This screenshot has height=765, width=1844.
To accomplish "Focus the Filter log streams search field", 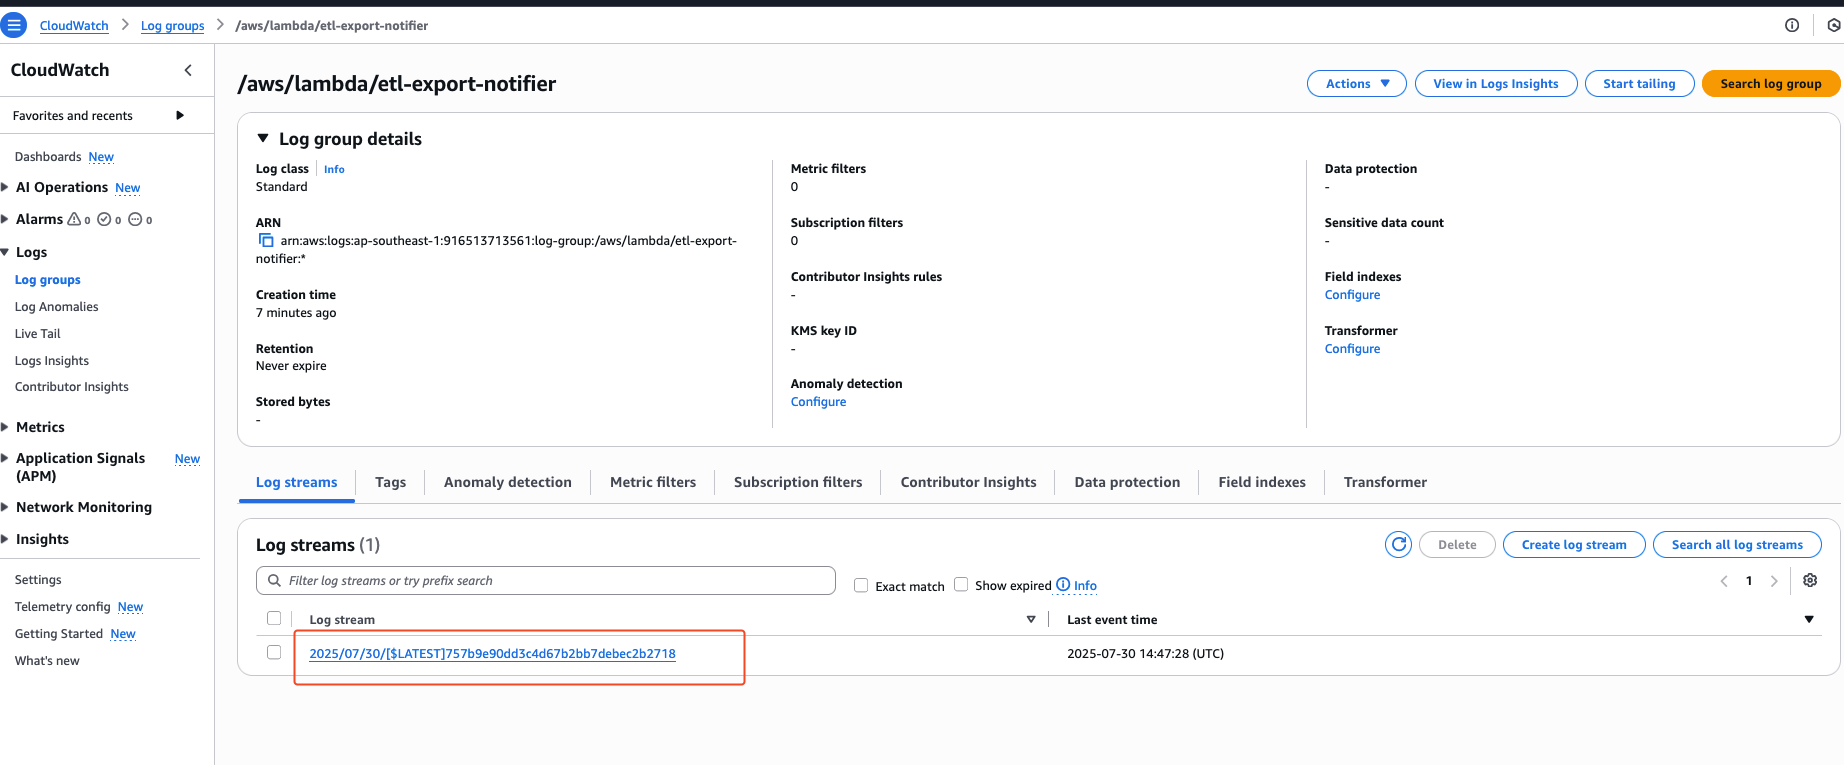I will 546,580.
